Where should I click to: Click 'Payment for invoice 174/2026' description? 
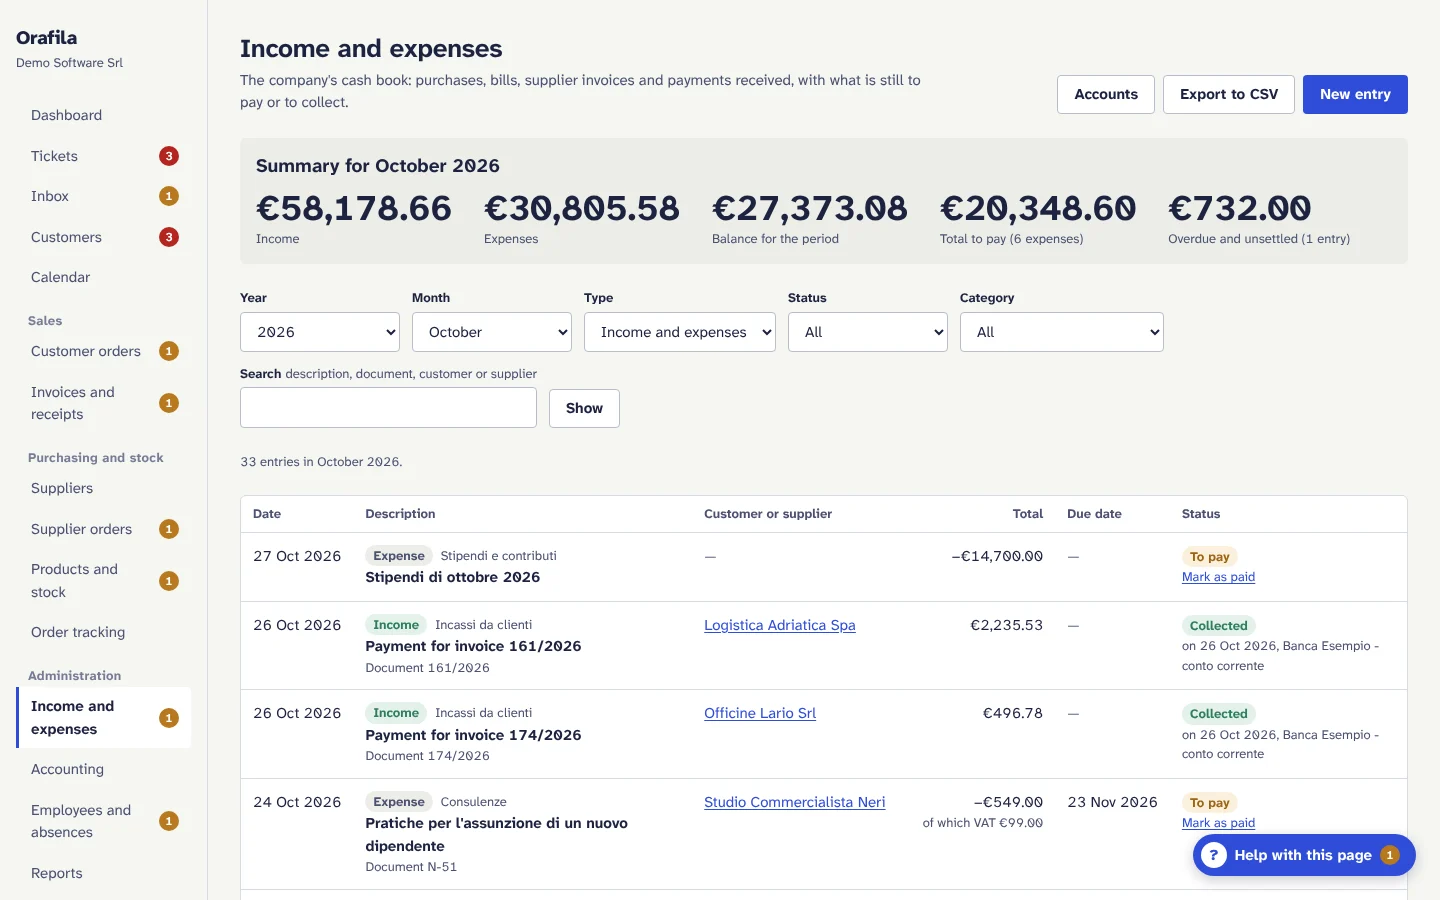pos(473,735)
